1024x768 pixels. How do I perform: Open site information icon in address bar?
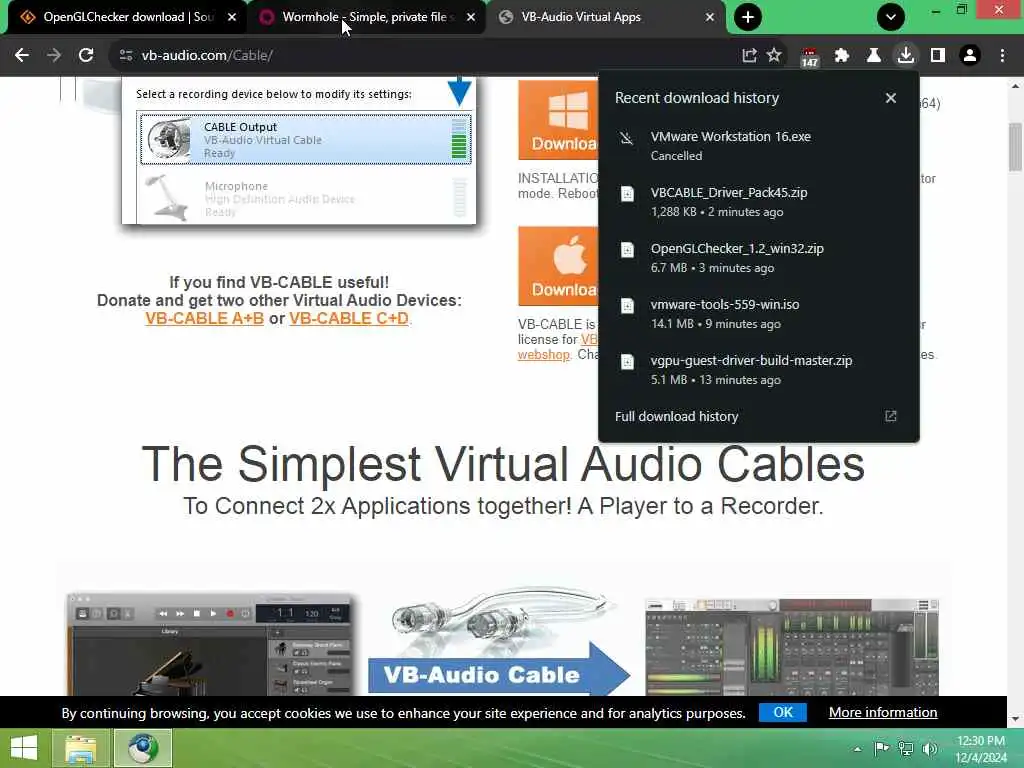click(x=126, y=56)
